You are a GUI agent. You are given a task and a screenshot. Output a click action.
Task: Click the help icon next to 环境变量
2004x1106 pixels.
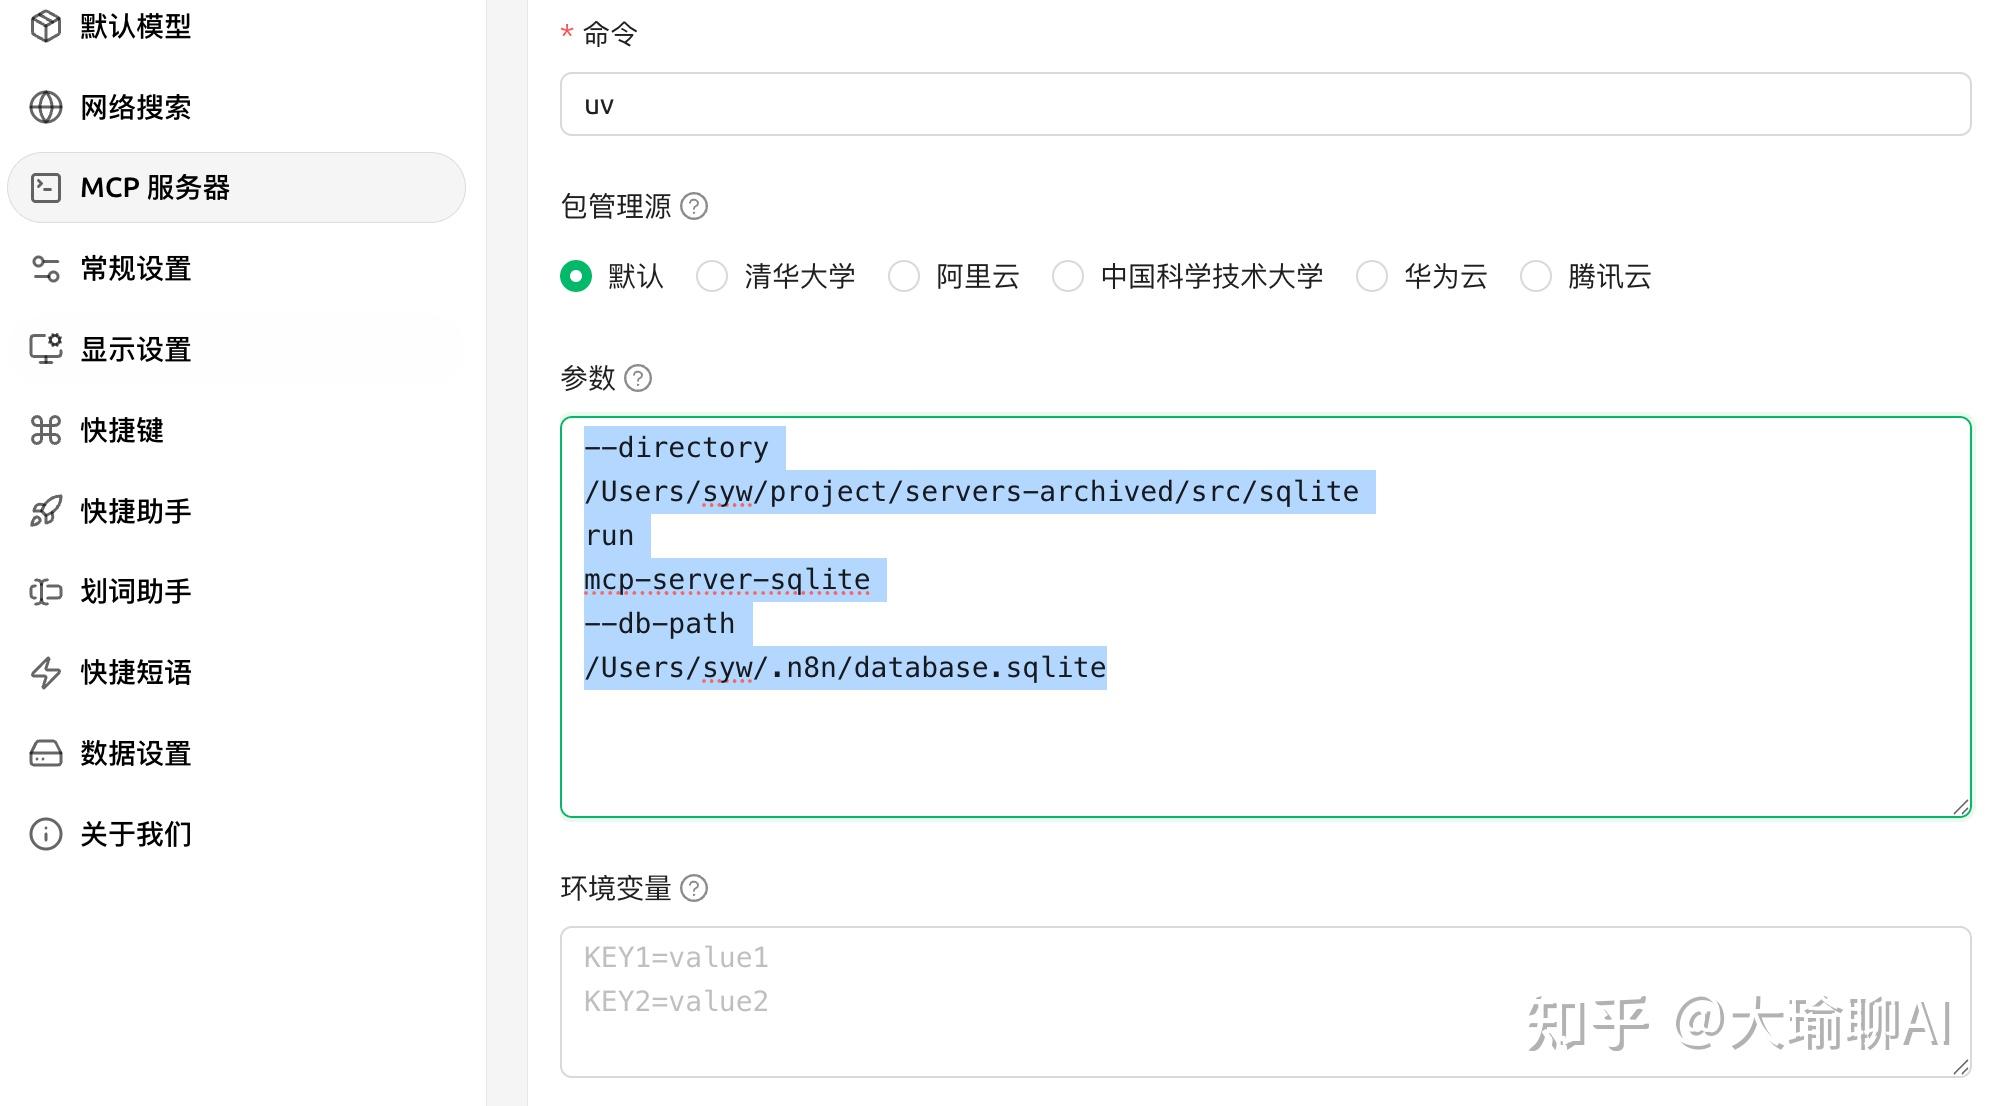tap(694, 888)
